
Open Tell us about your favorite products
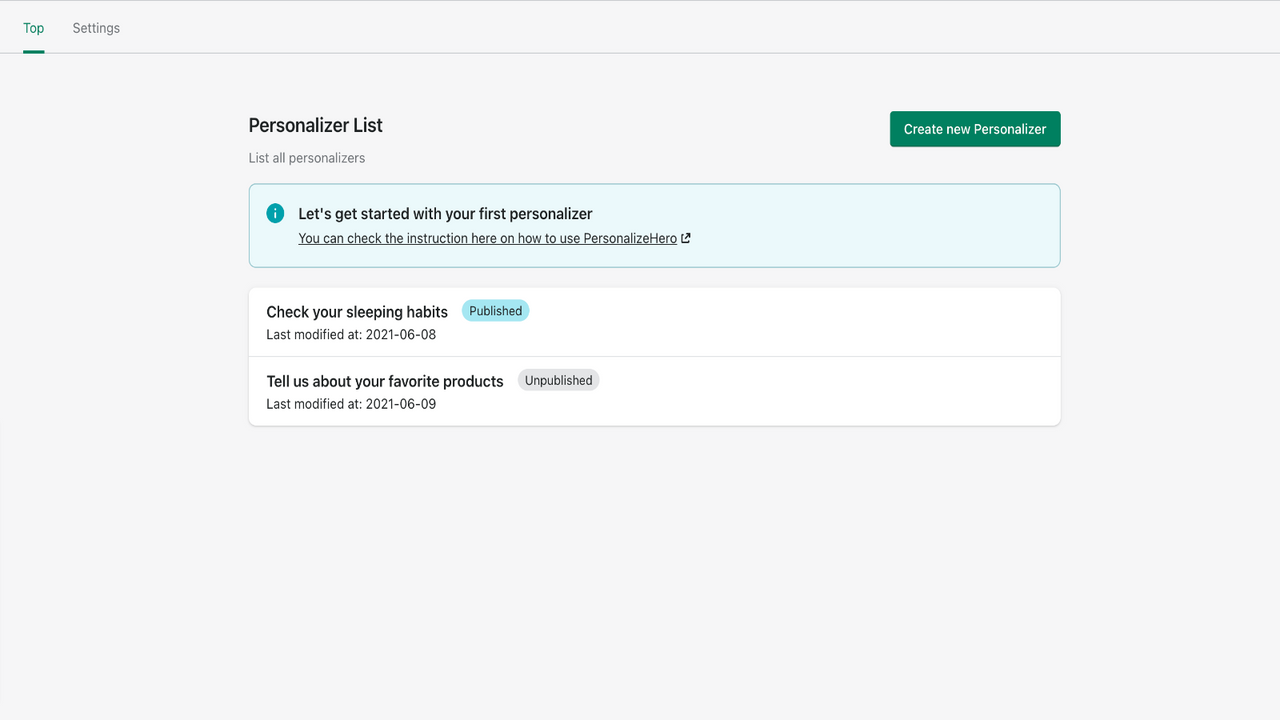pos(385,381)
